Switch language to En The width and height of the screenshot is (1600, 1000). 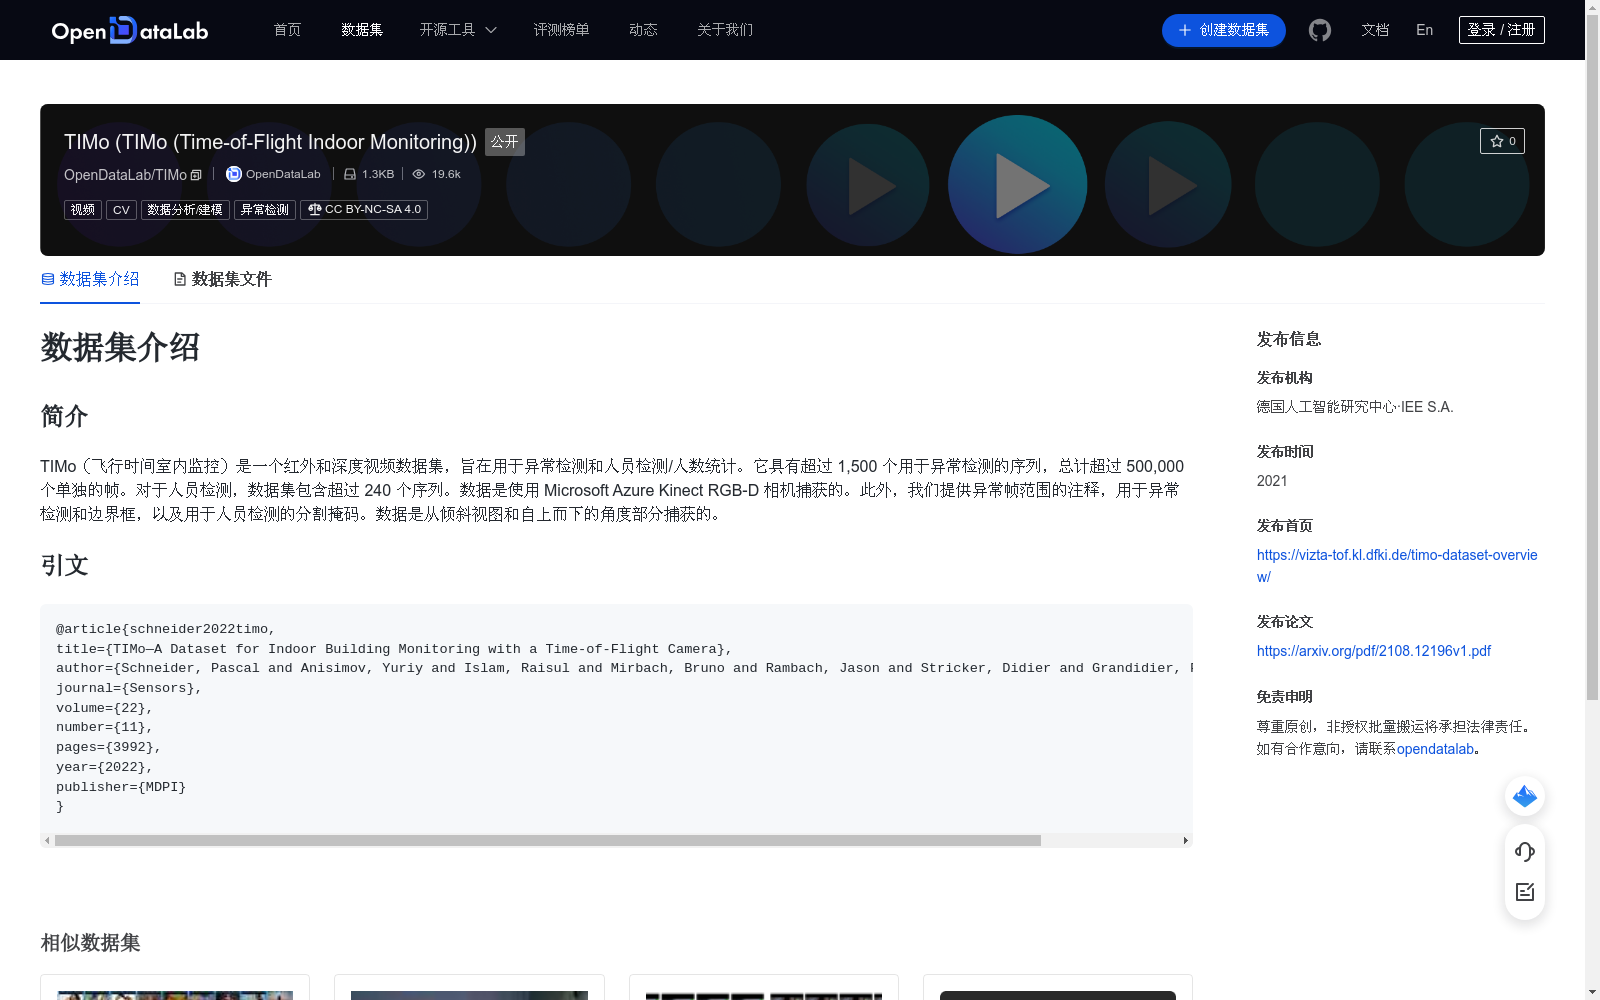pos(1425,30)
